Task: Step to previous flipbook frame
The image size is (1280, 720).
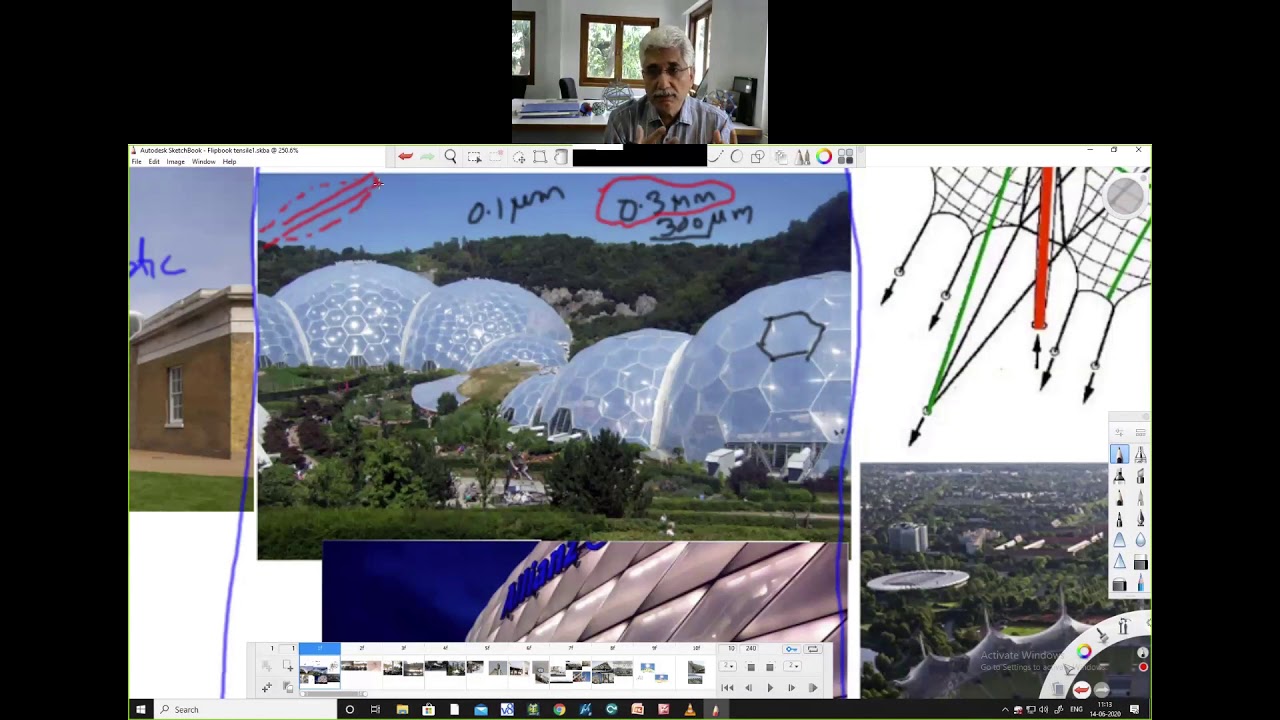Action: click(749, 688)
